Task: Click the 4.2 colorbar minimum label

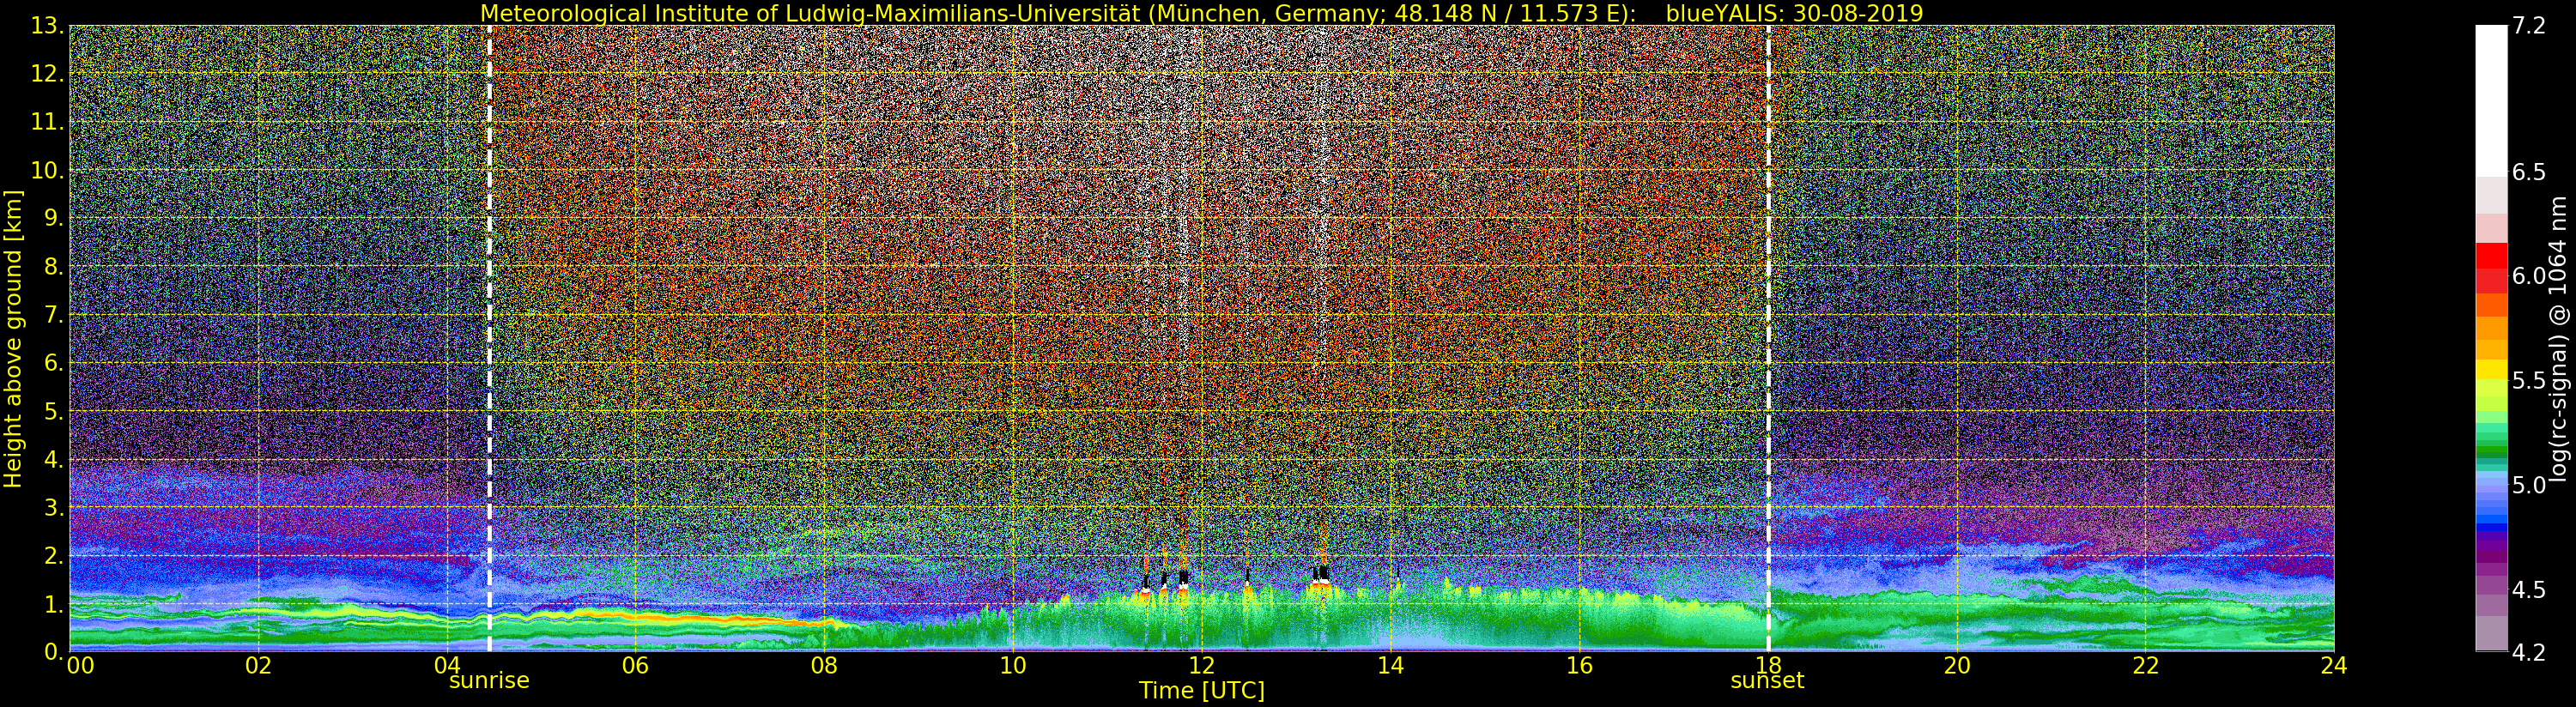Action: (x=2529, y=653)
